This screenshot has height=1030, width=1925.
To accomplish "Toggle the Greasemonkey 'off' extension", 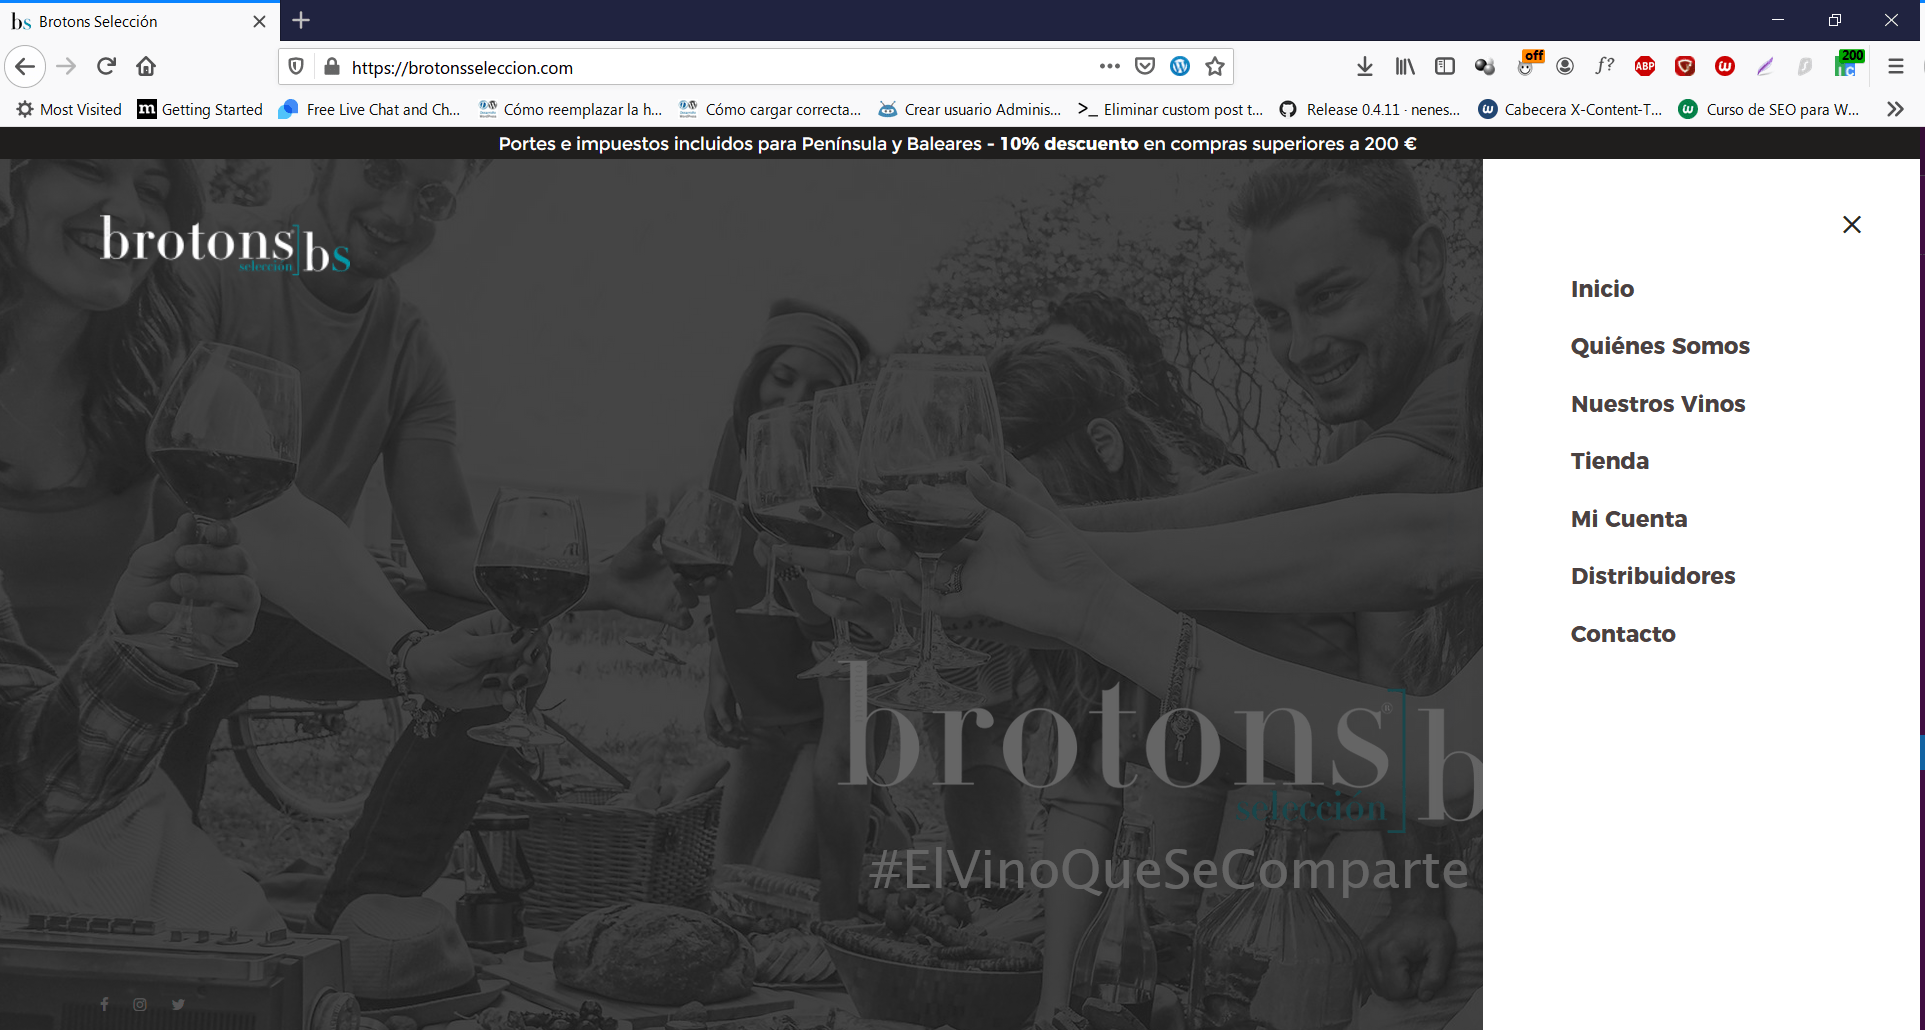I will tap(1527, 65).
